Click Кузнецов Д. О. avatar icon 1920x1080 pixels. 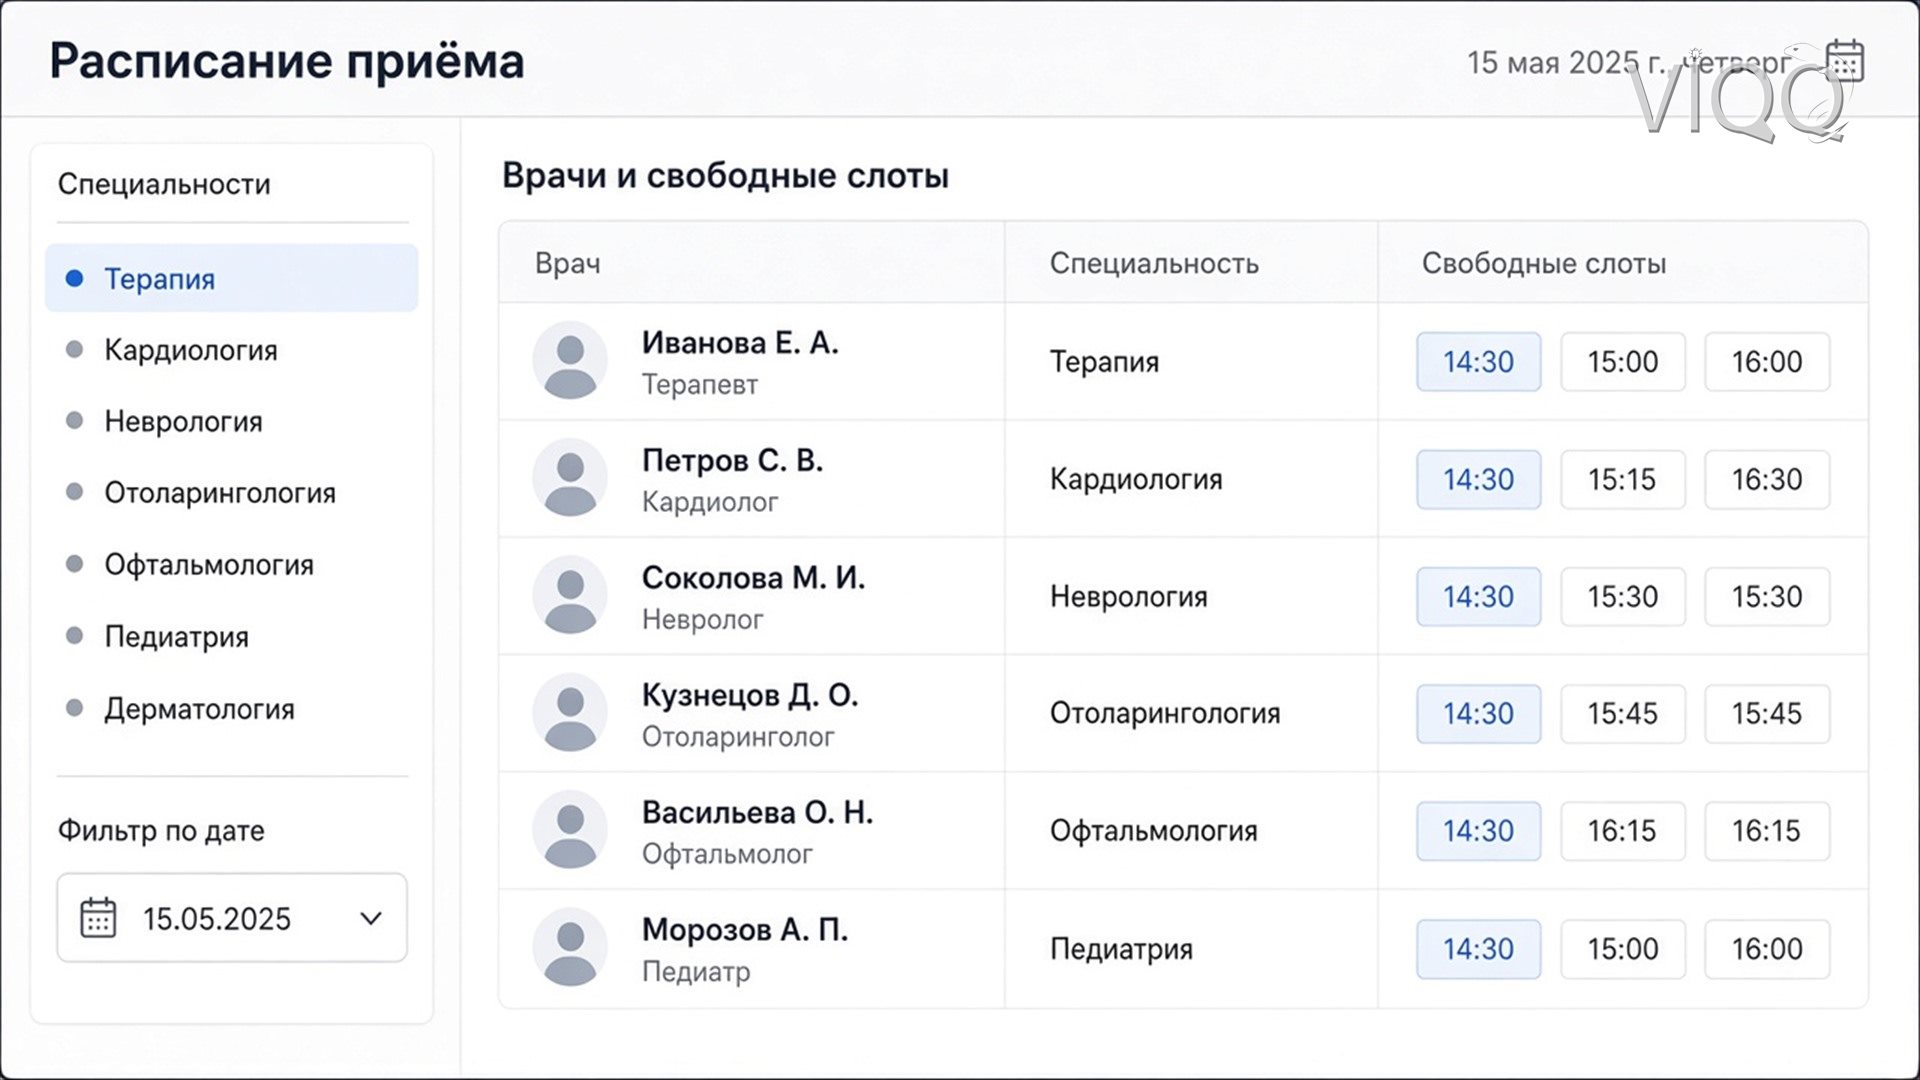570,712
